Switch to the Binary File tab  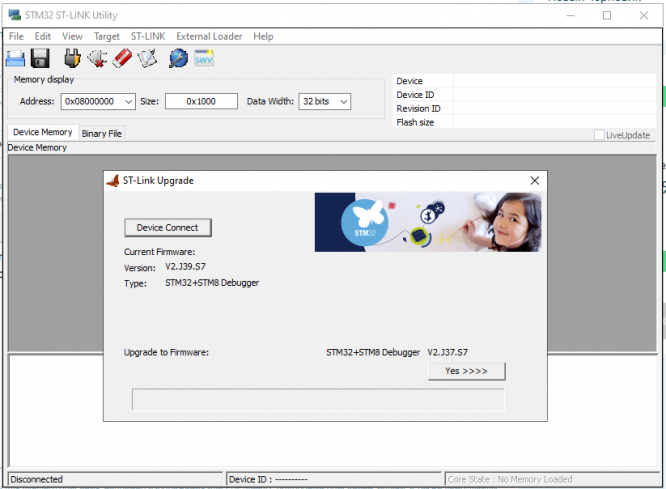[x=102, y=133]
